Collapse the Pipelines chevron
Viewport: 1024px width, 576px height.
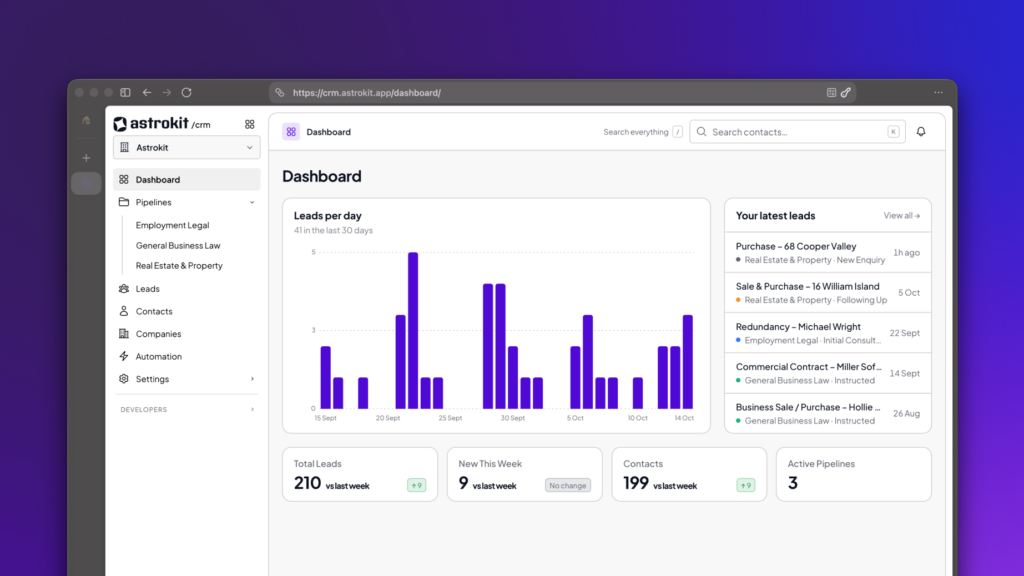[x=252, y=202]
